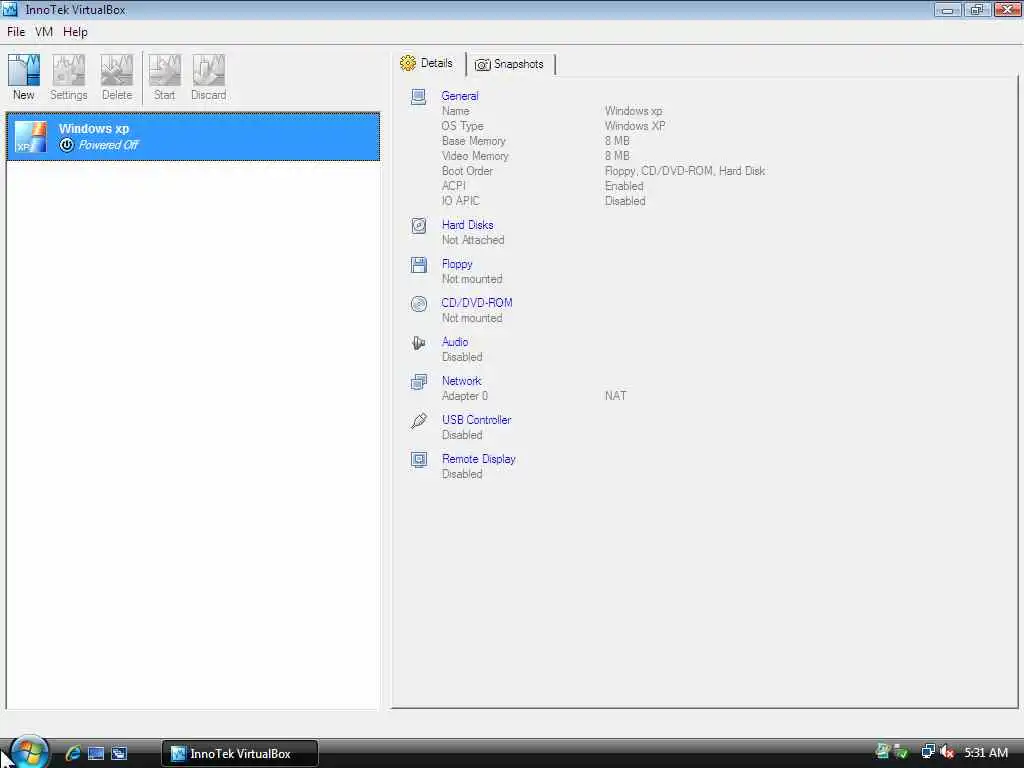Open the Network settings link

click(461, 381)
